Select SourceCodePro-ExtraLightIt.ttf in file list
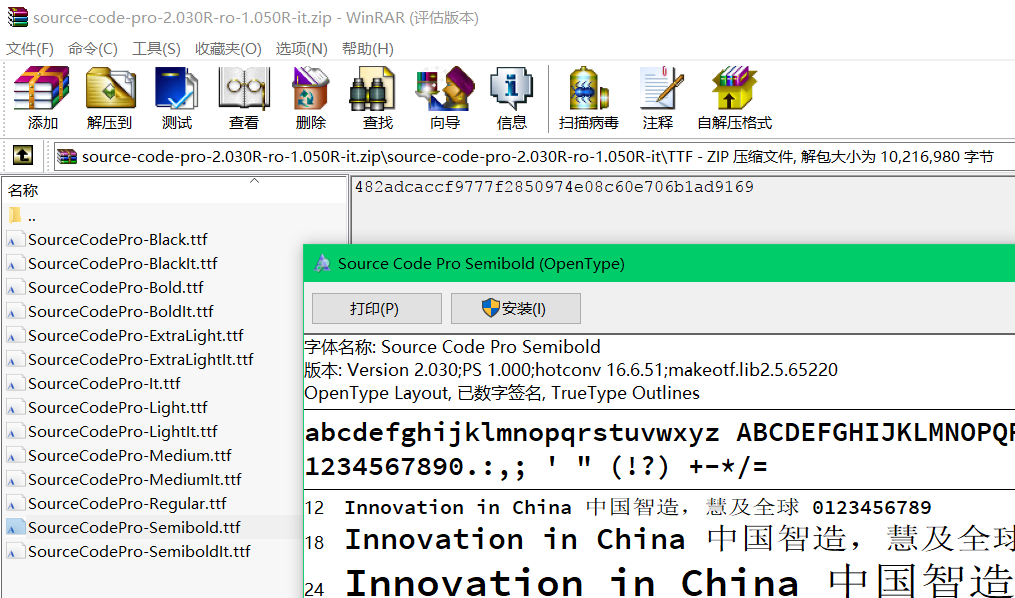This screenshot has height=598, width=1015. (140, 359)
